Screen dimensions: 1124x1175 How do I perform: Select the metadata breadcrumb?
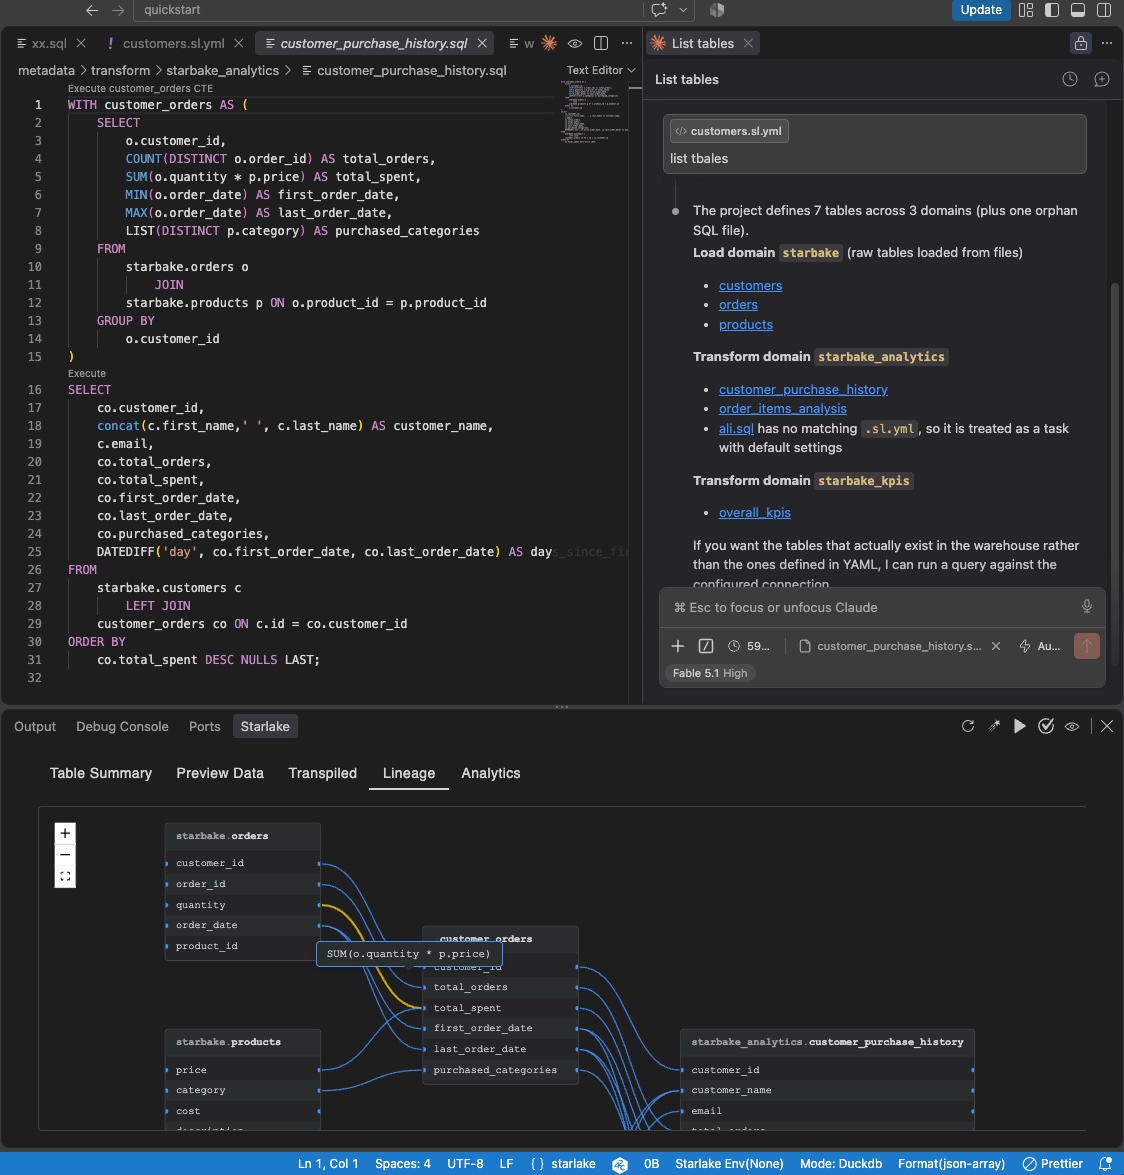[x=46, y=70]
